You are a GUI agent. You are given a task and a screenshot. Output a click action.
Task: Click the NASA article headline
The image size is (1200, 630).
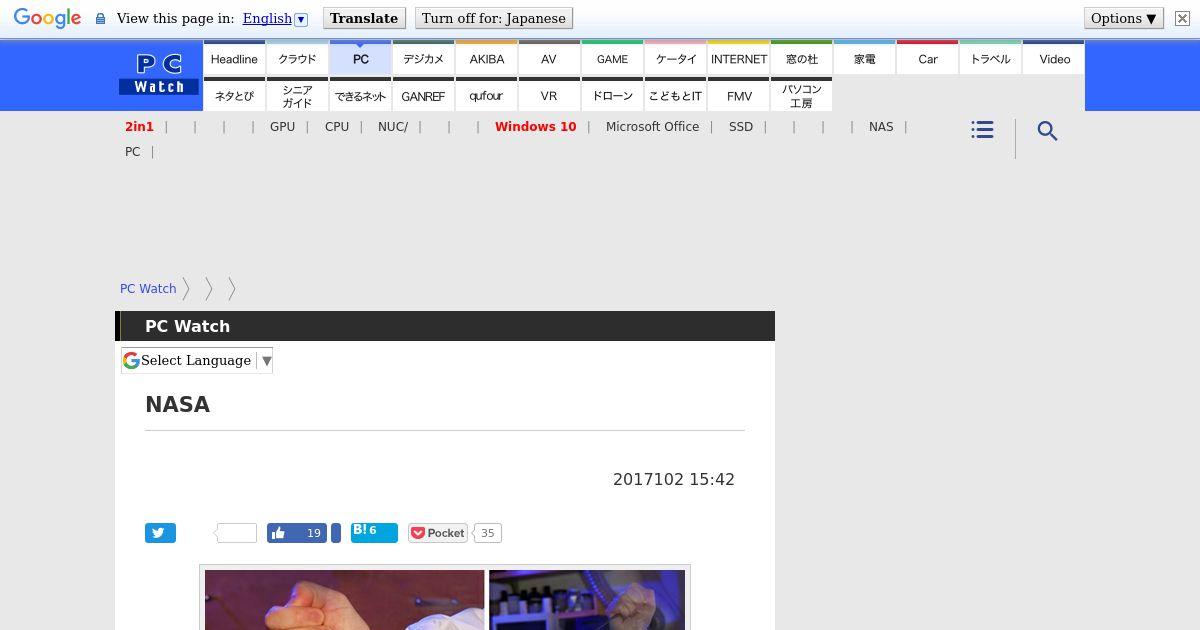click(x=177, y=405)
